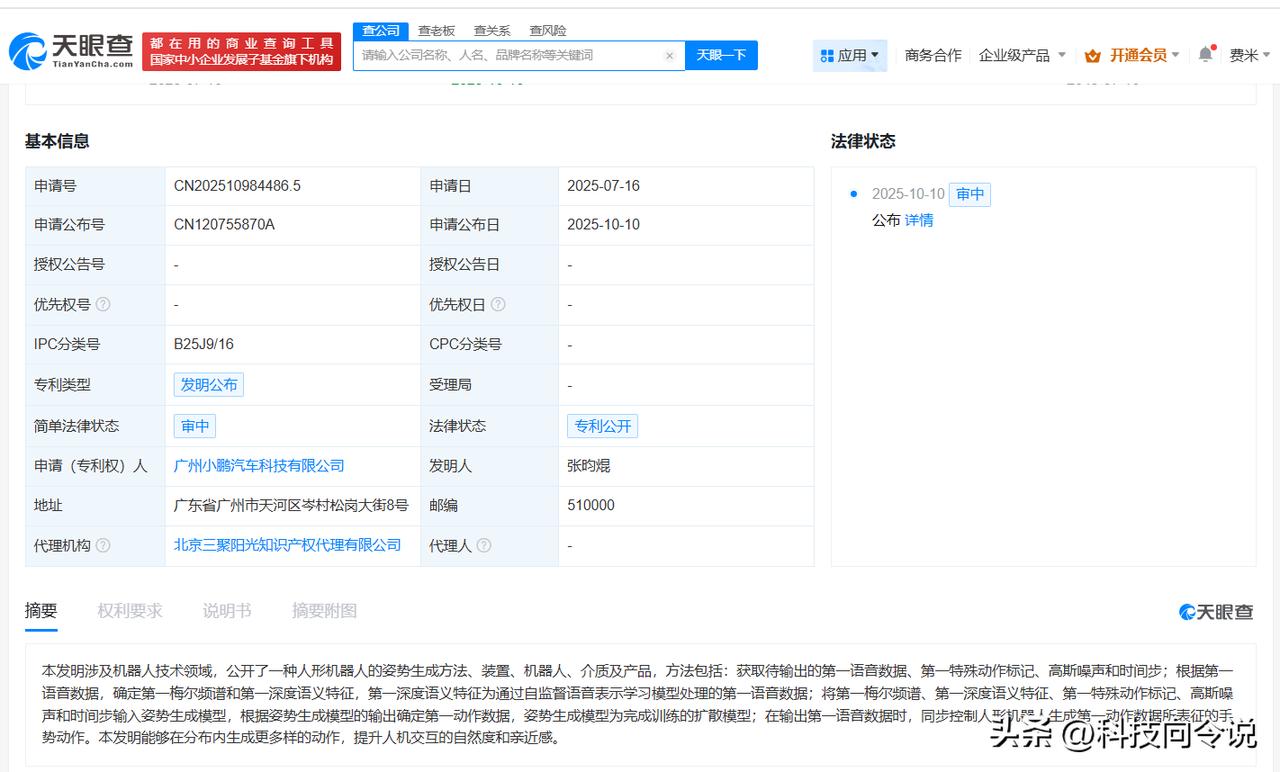The image size is (1280, 772).
Task: Open the 详情 link under legal status
Action: tap(919, 220)
